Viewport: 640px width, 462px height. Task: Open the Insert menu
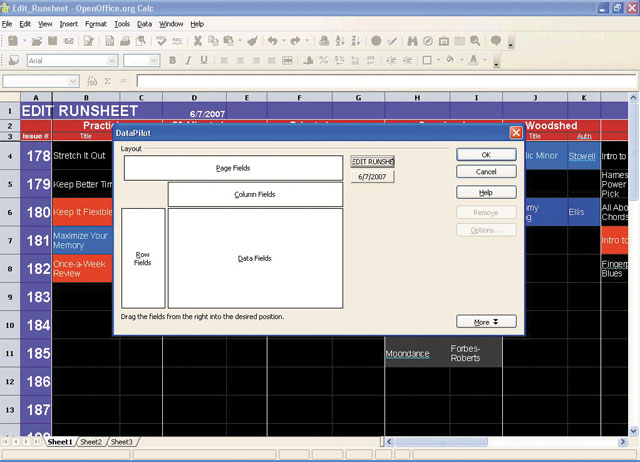pos(69,24)
